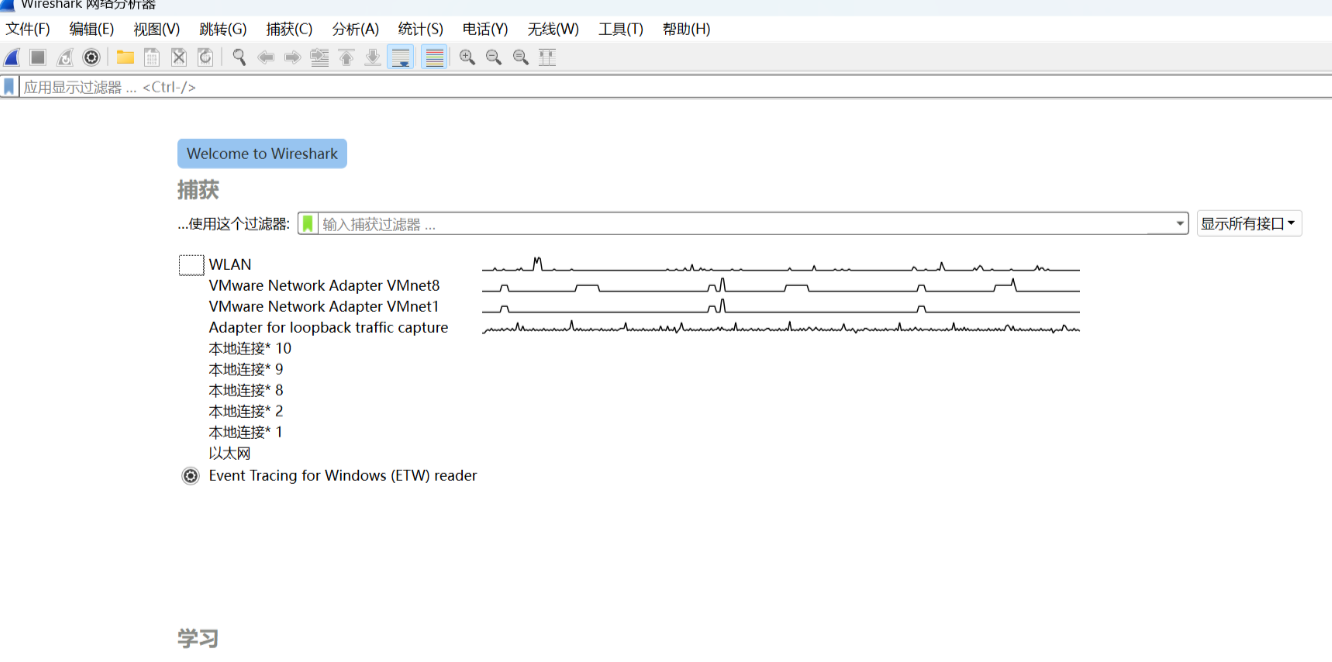Open capture options gear icon in toolbar
Image resolution: width=1332 pixels, height=662 pixels.
coord(91,57)
